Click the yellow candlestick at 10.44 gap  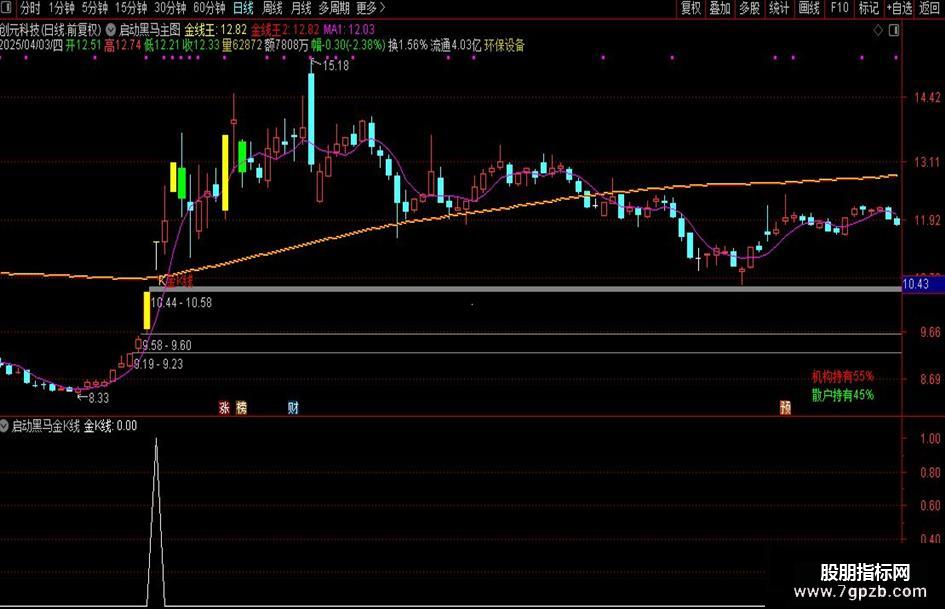pyautogui.click(x=146, y=311)
